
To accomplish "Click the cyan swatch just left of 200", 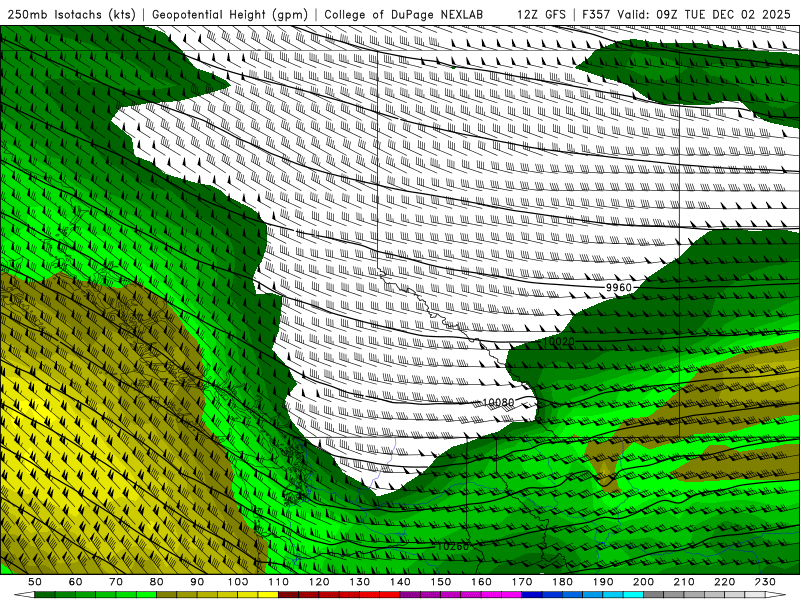I will (634, 595).
